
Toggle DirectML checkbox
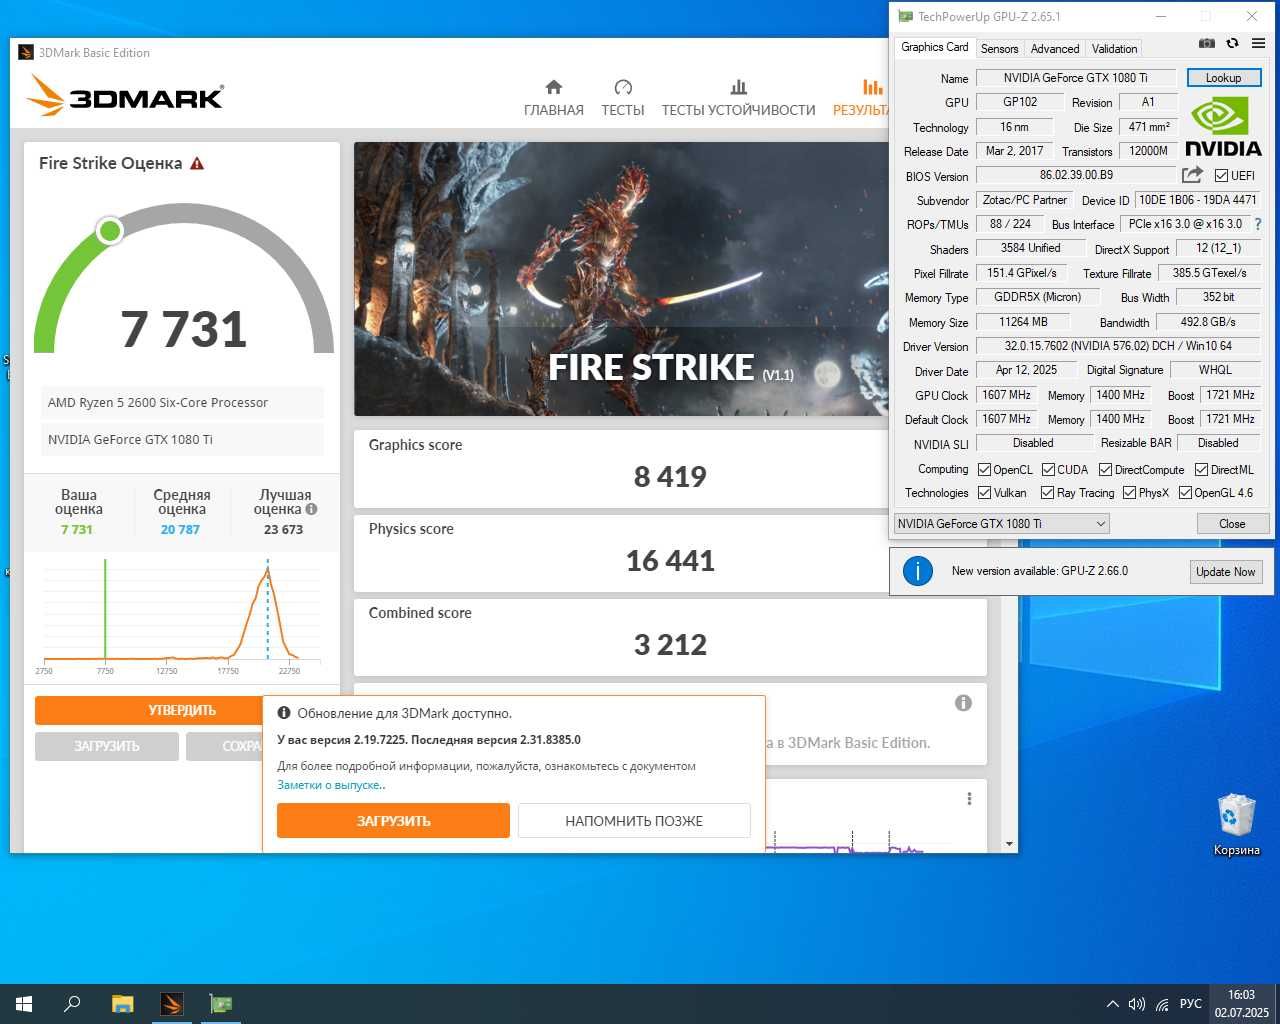pyautogui.click(x=1201, y=470)
